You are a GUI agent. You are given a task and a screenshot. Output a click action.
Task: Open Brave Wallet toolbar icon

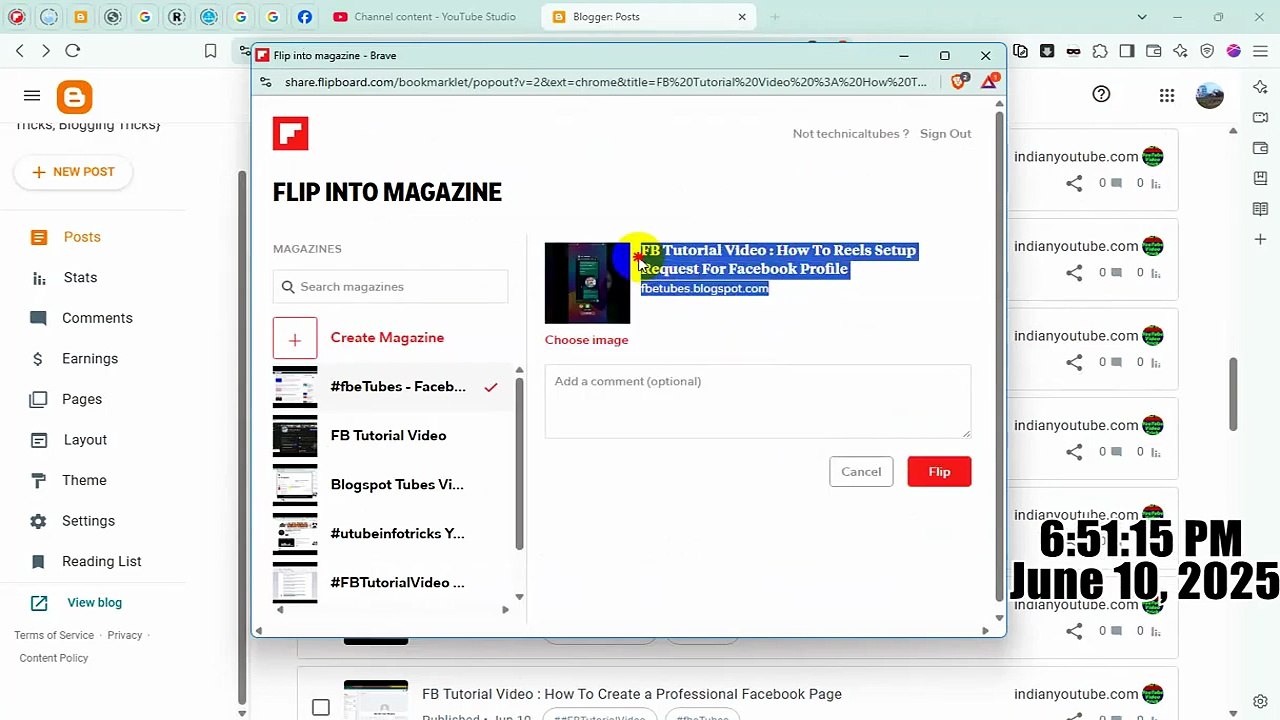tap(1153, 51)
